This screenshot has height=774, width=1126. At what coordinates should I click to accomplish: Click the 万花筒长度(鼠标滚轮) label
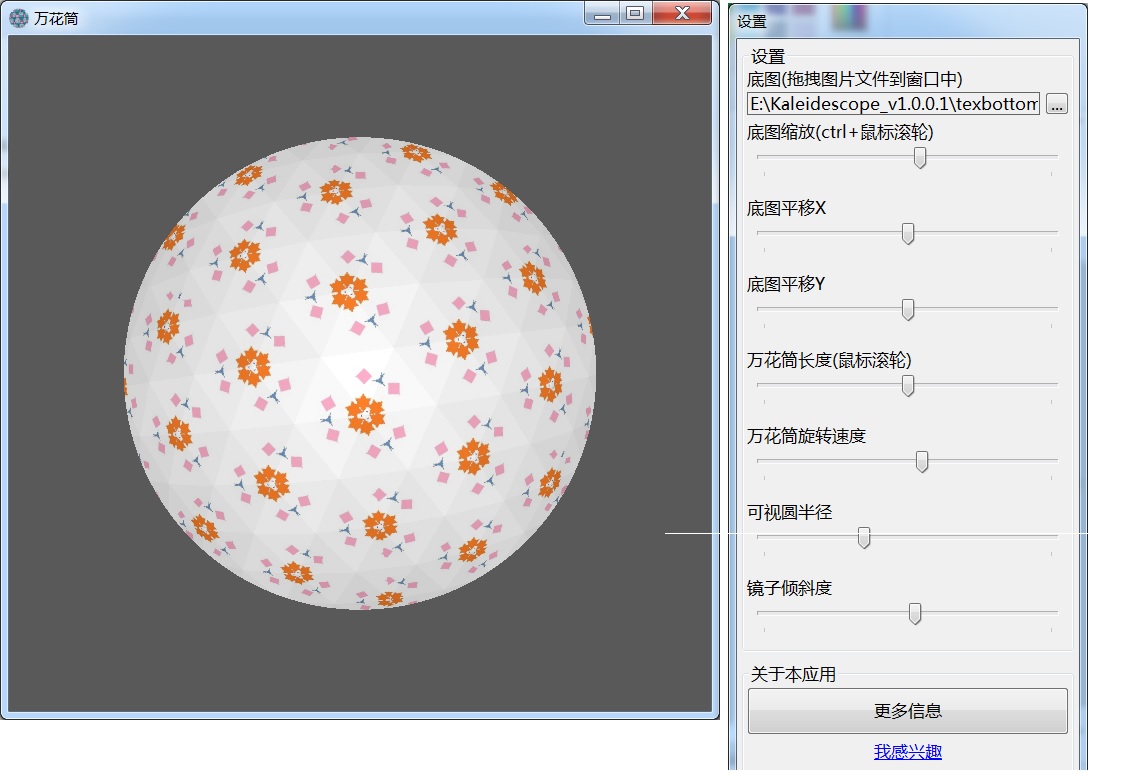click(829, 360)
